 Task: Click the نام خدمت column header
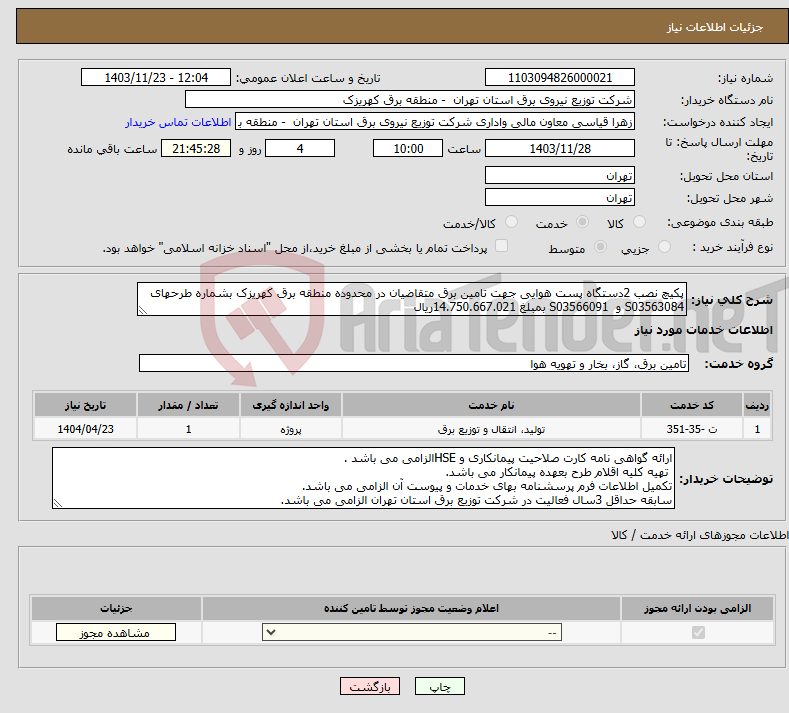coord(491,405)
